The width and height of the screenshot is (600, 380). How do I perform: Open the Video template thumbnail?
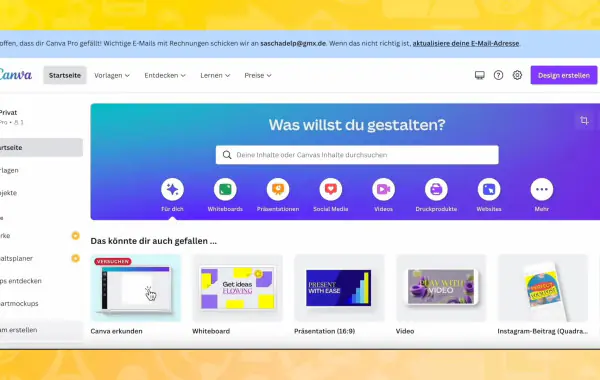pyautogui.click(x=441, y=288)
